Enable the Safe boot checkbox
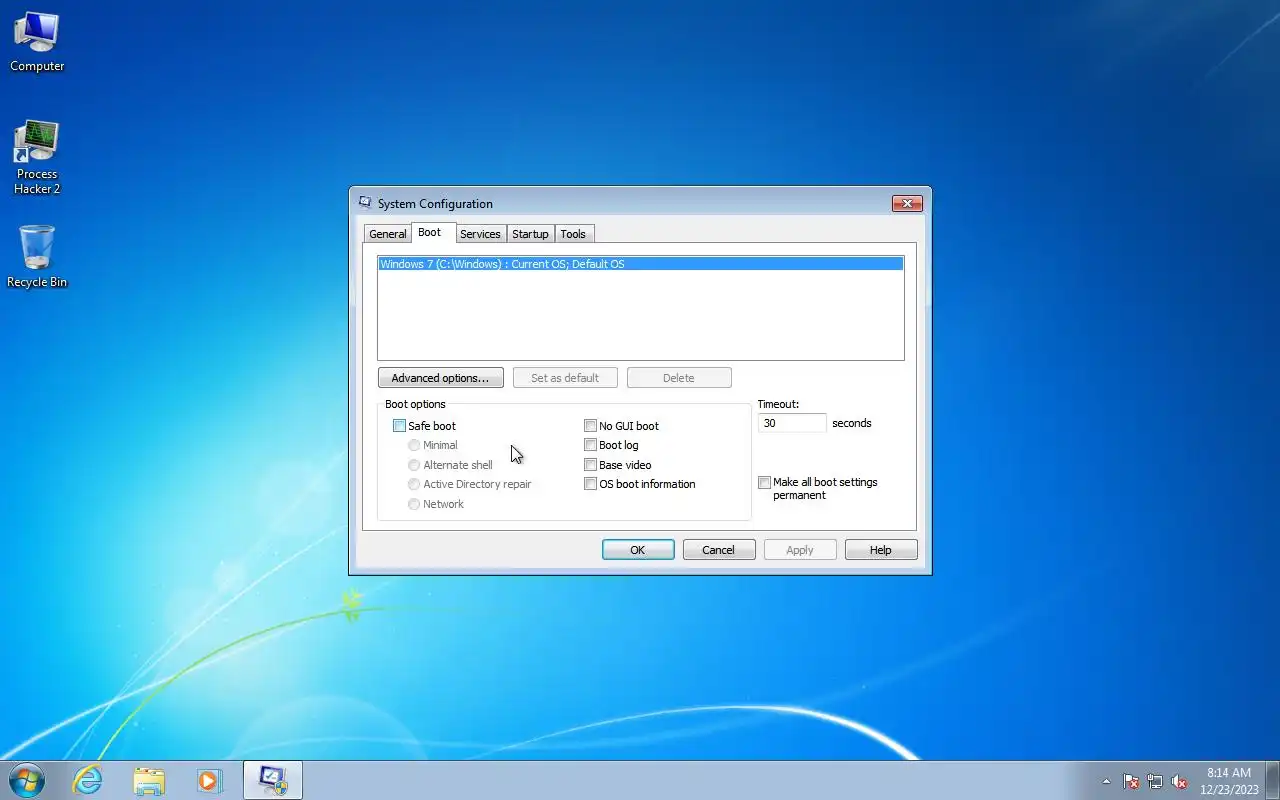The width and height of the screenshot is (1280, 800). (399, 426)
